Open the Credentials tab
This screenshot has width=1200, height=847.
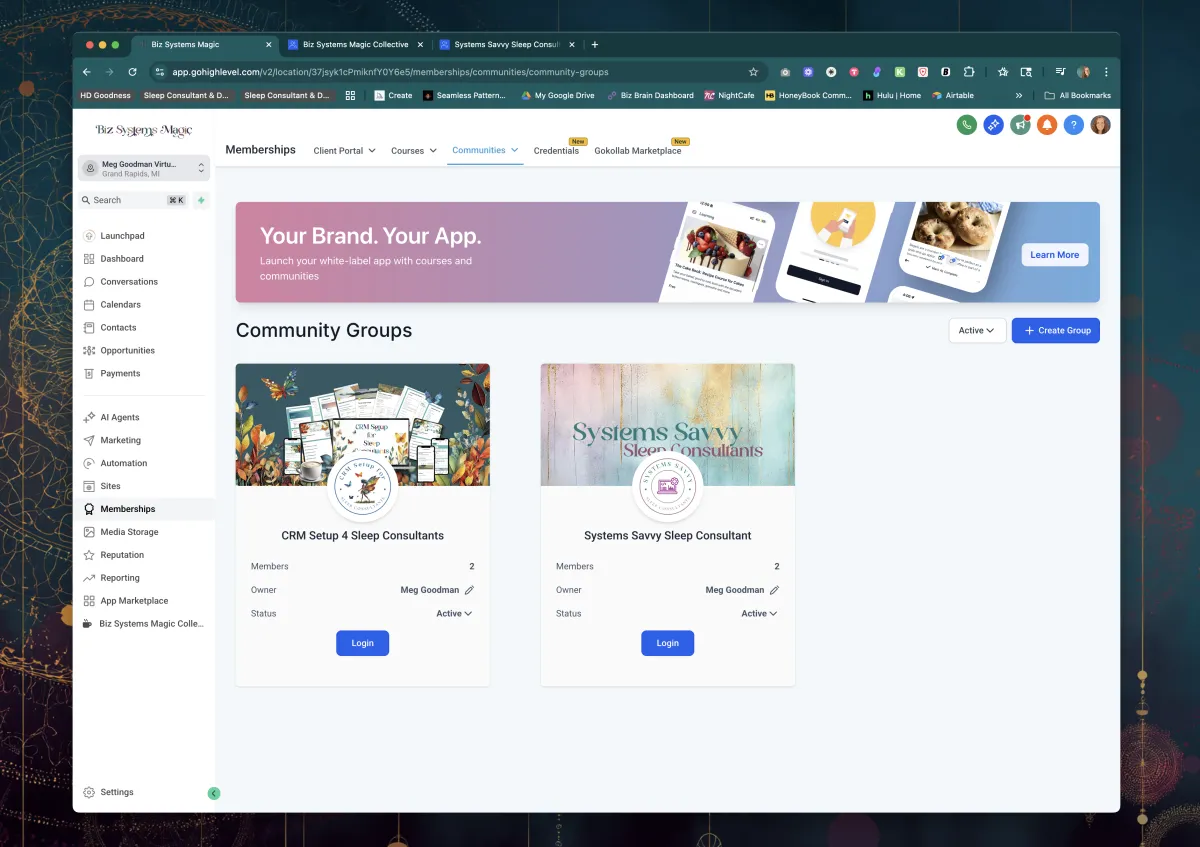pyautogui.click(x=556, y=151)
